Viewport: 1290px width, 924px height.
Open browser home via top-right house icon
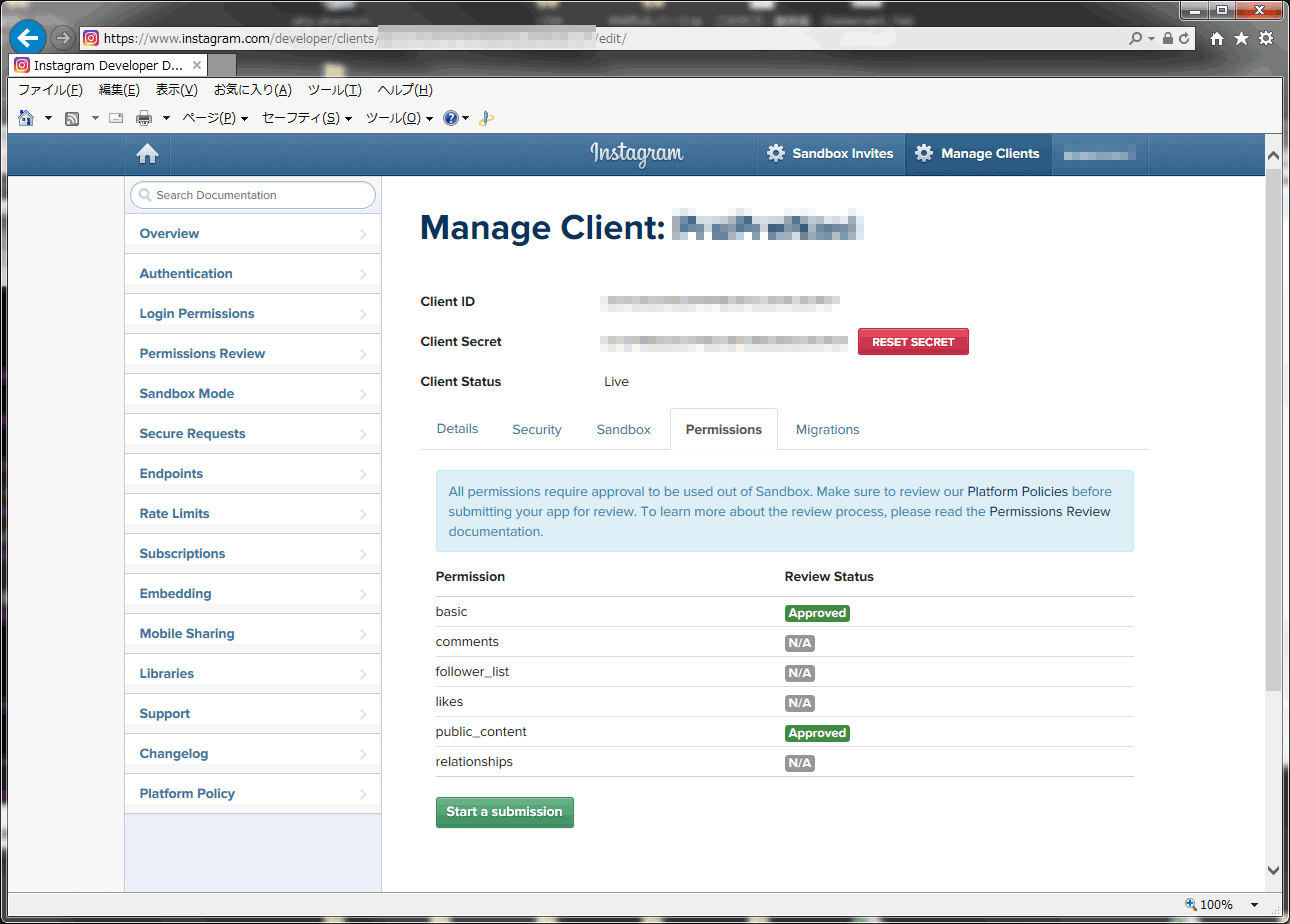click(1216, 38)
